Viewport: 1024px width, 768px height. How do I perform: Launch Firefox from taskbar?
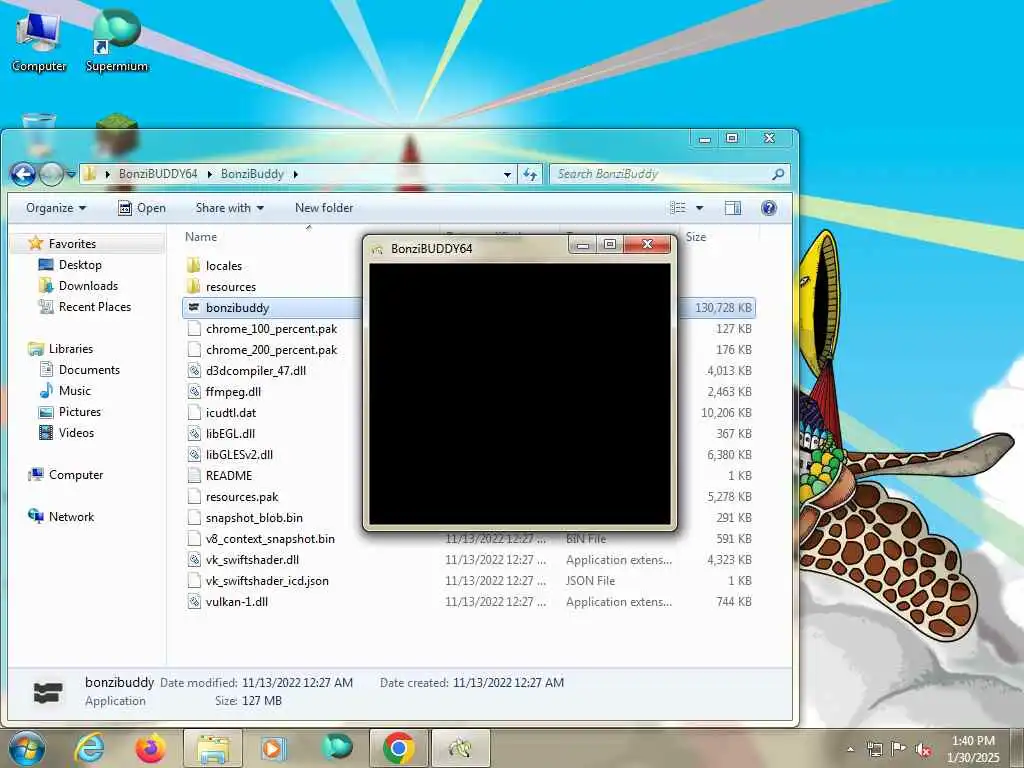150,748
